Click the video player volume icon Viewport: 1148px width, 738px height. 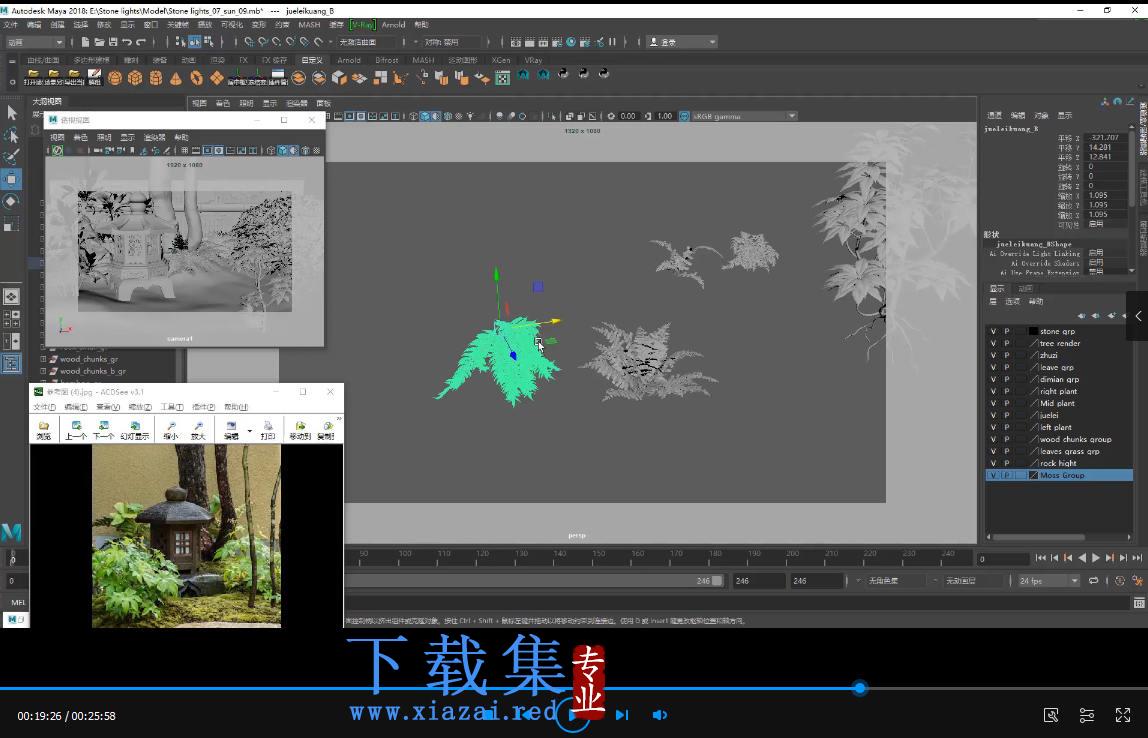click(x=659, y=715)
